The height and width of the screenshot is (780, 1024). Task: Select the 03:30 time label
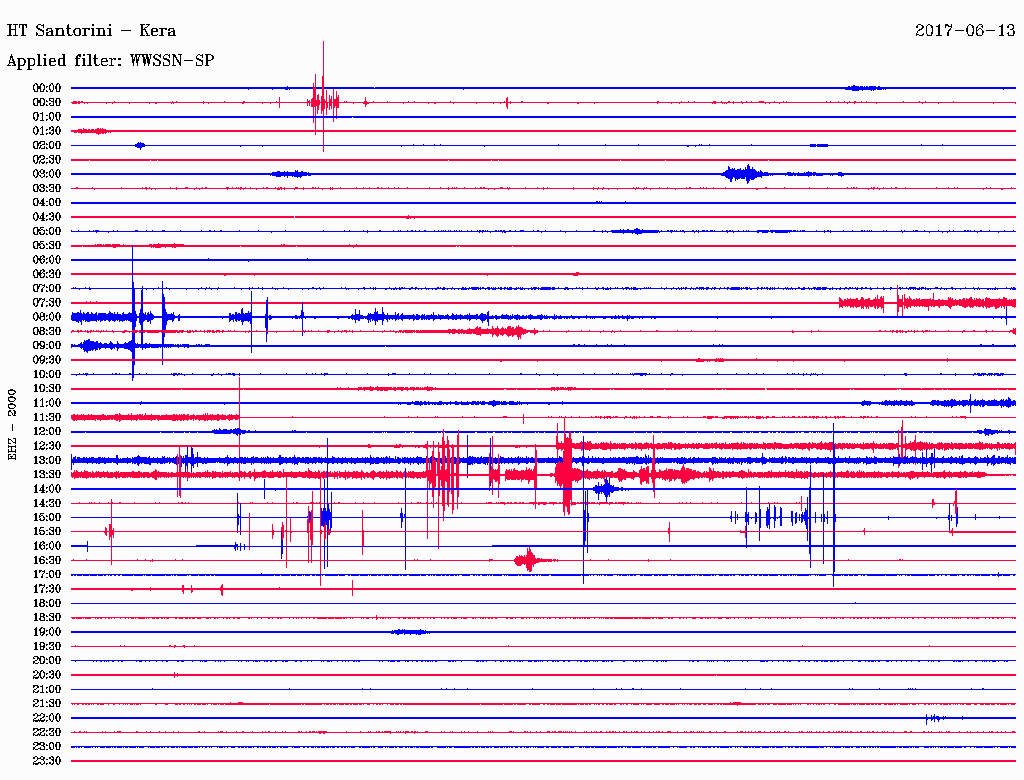point(47,189)
